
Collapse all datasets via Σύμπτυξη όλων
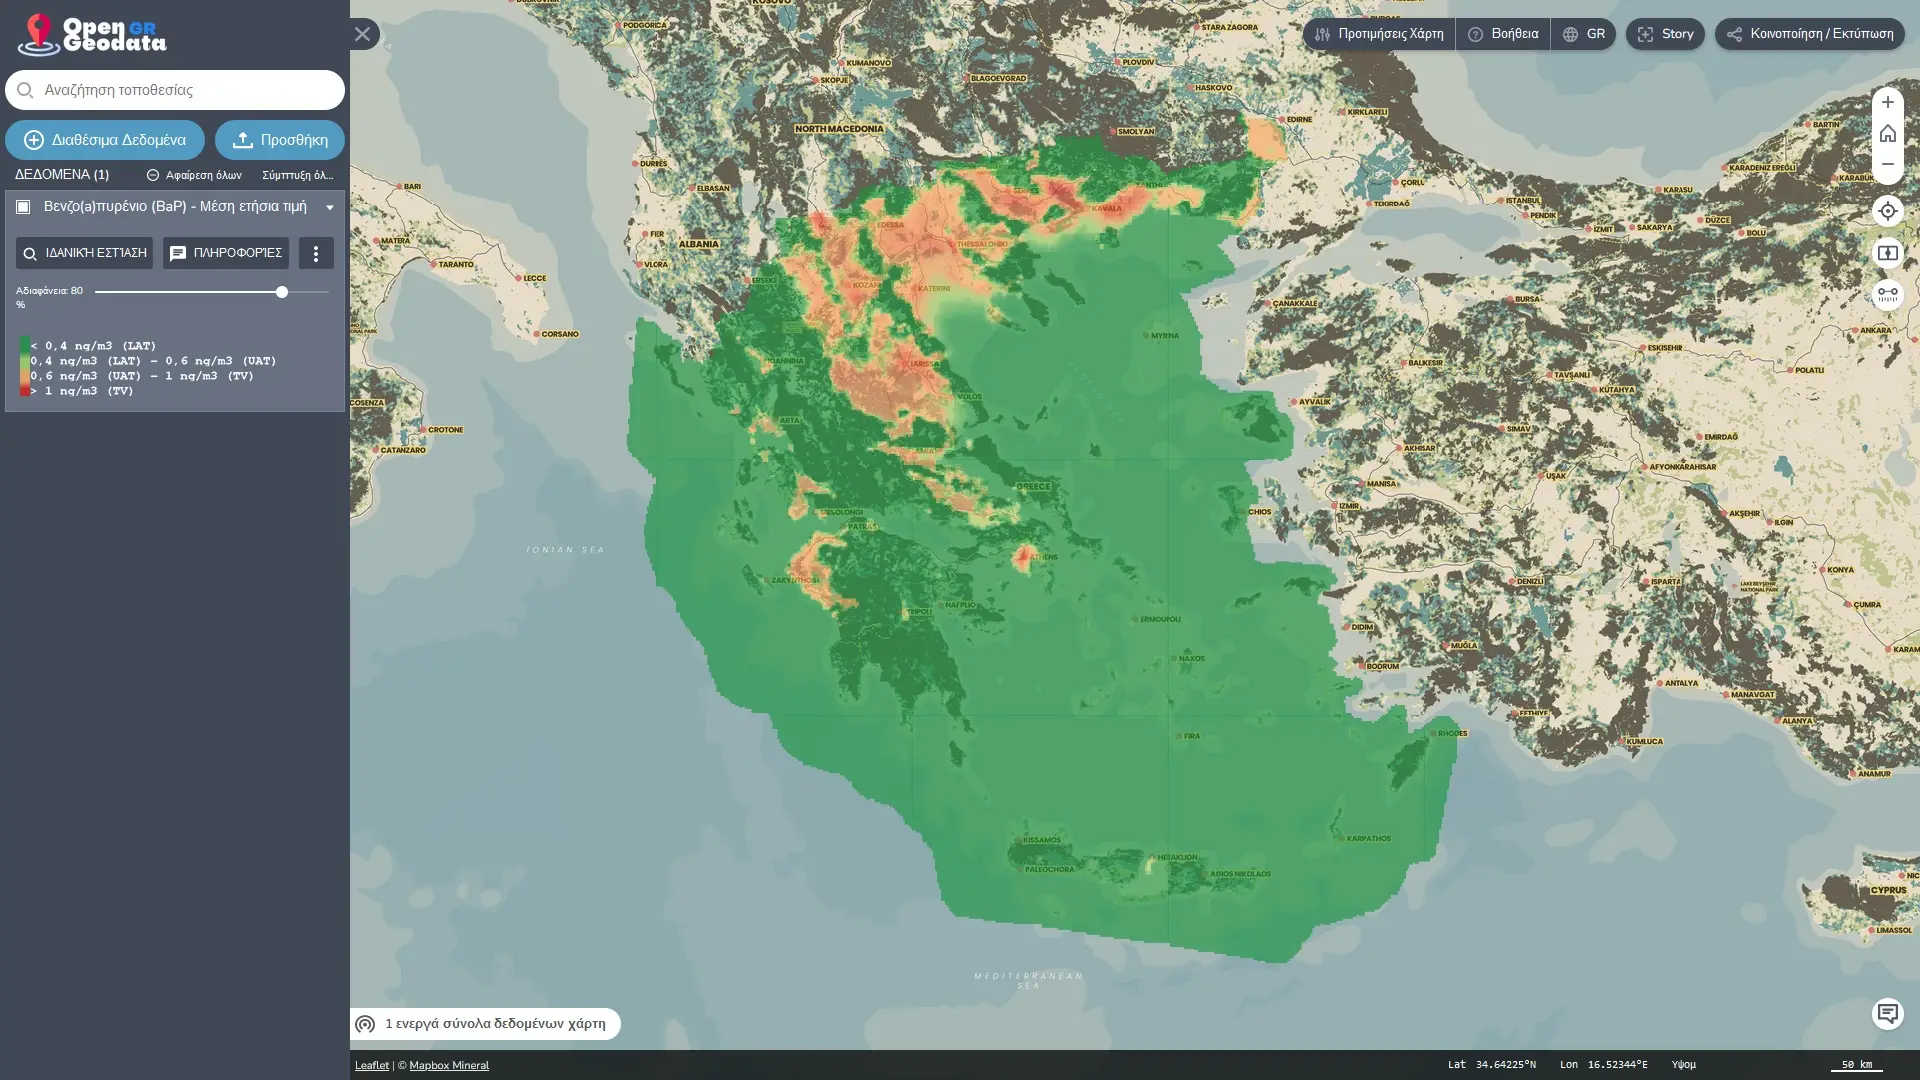pyautogui.click(x=297, y=175)
